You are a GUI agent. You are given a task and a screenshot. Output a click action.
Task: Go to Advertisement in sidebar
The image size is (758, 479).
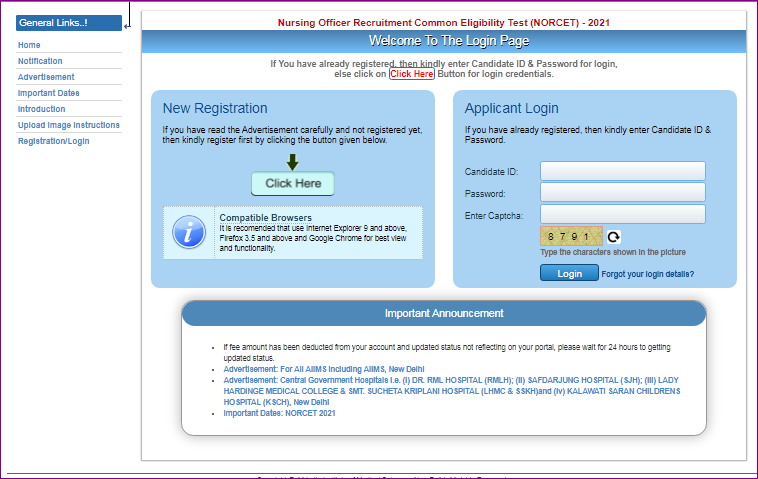click(x=46, y=77)
